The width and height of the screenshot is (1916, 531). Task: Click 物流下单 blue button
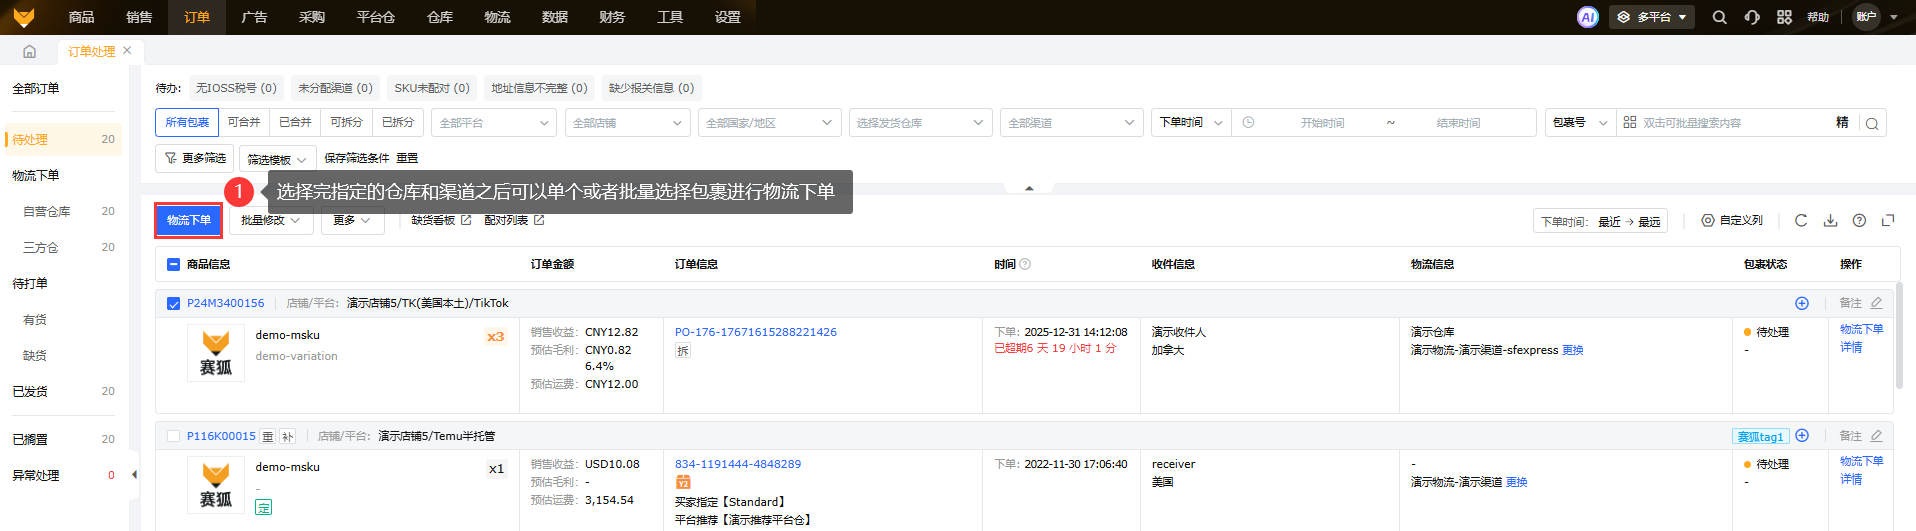(189, 220)
